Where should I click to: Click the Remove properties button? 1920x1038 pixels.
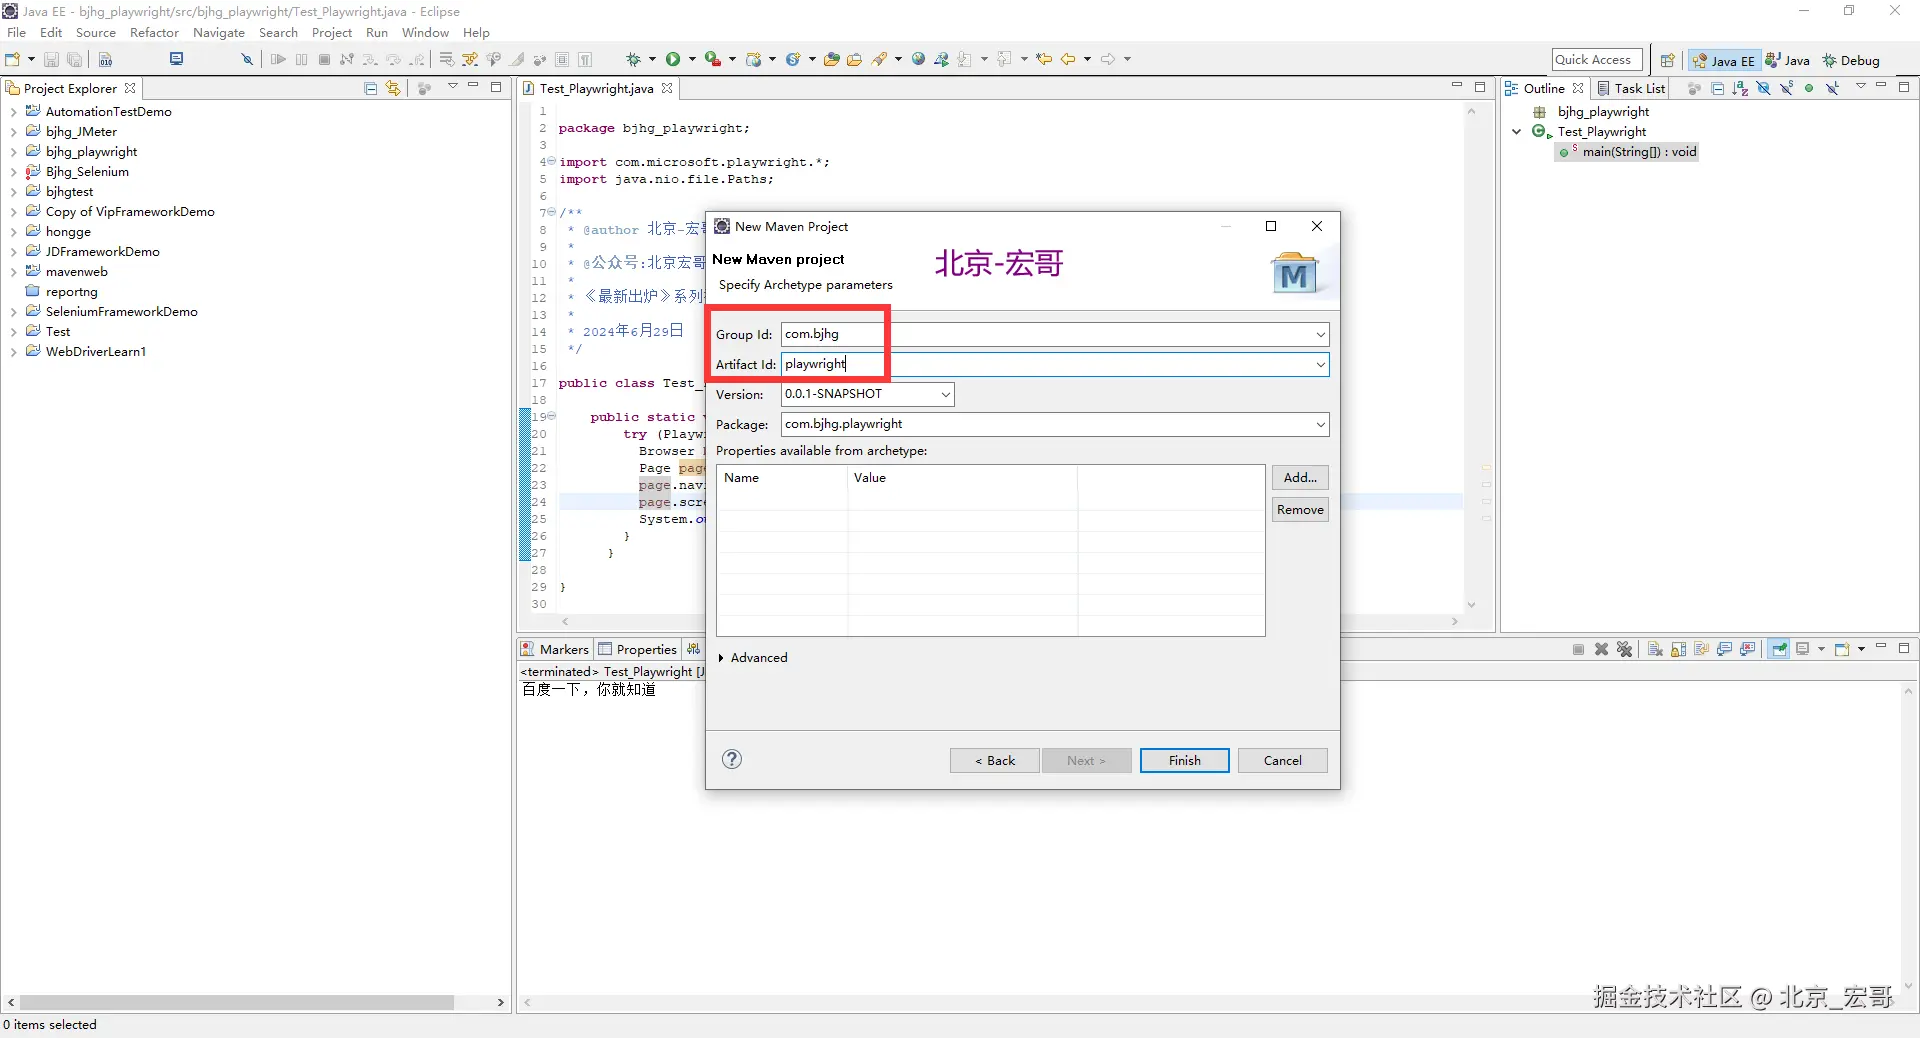click(1300, 510)
